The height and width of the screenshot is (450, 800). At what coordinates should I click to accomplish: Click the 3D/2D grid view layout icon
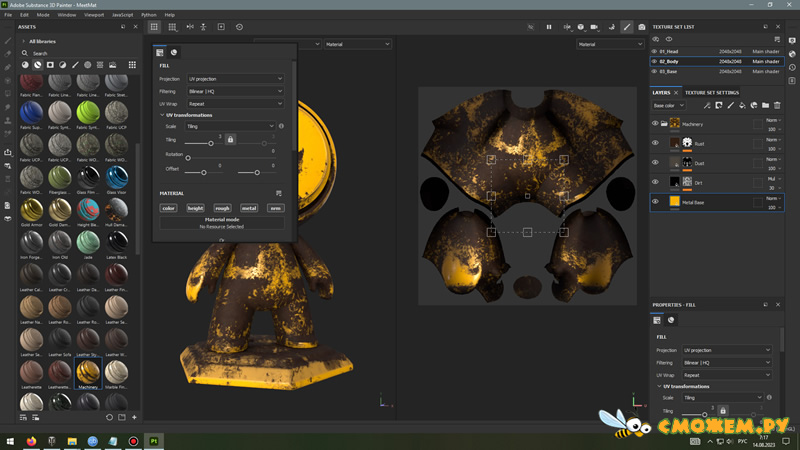pos(154,27)
